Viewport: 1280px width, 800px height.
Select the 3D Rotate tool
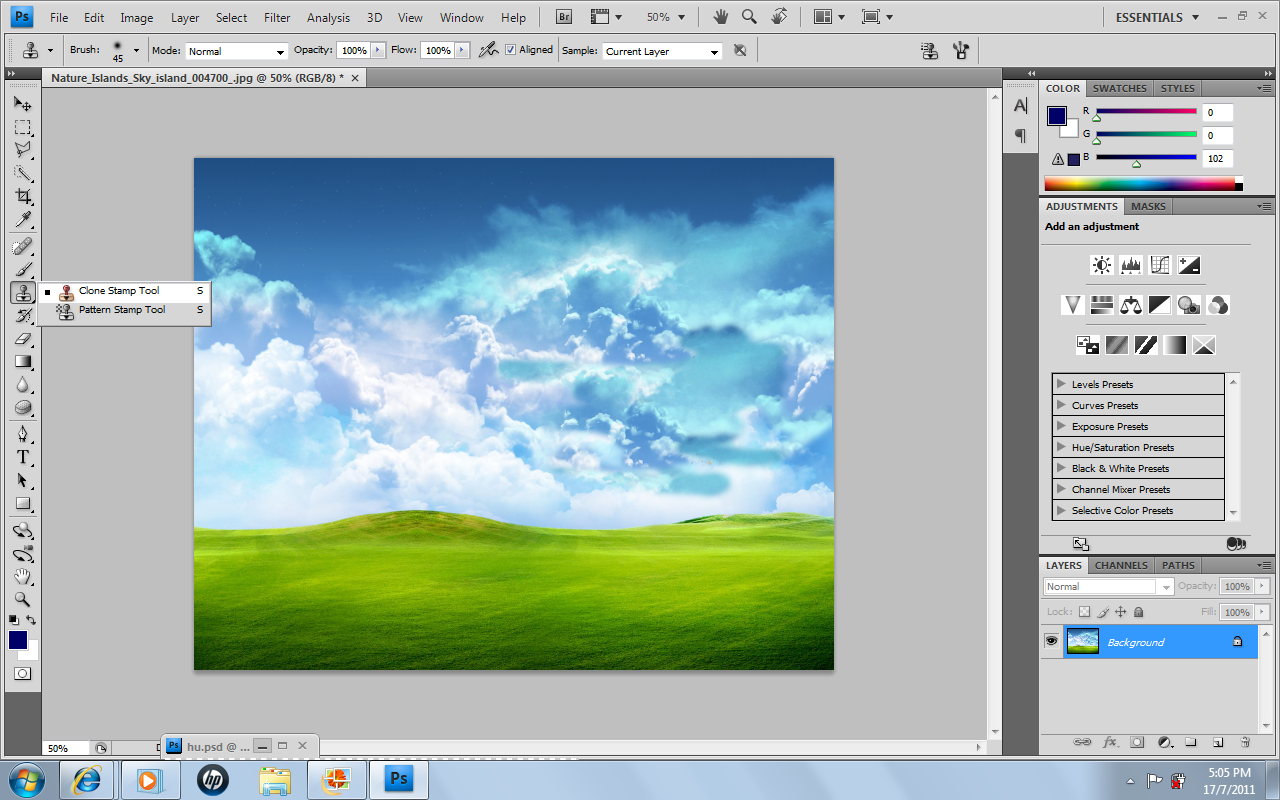point(22,530)
